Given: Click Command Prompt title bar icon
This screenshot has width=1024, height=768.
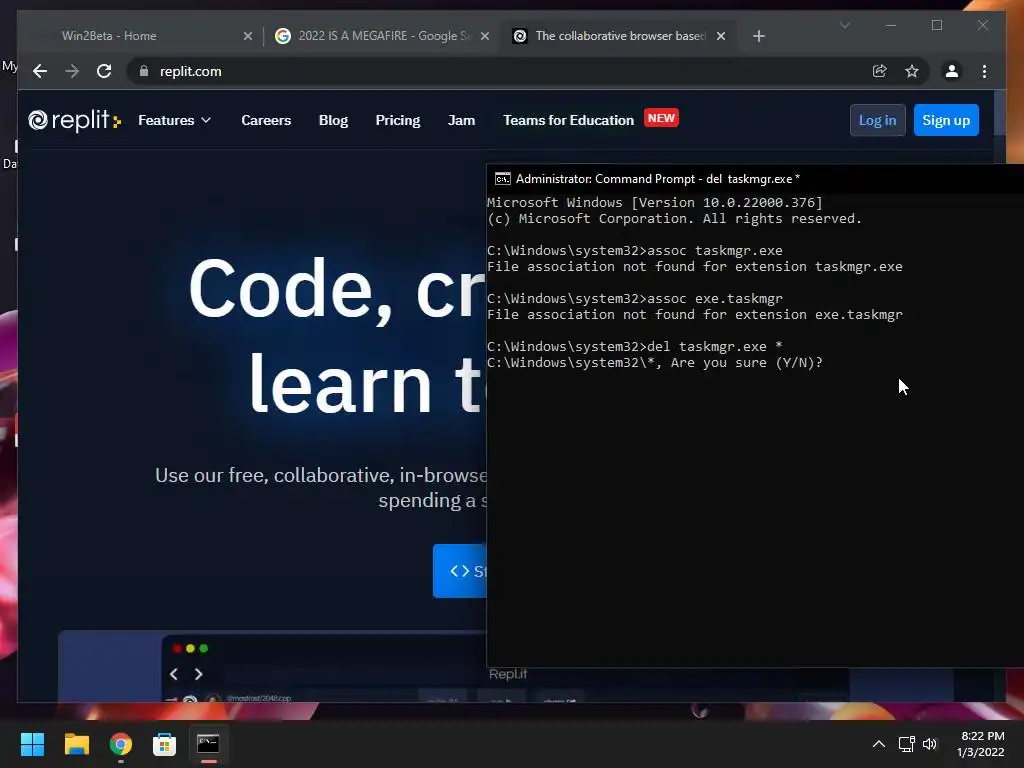Looking at the screenshot, I should (502, 179).
